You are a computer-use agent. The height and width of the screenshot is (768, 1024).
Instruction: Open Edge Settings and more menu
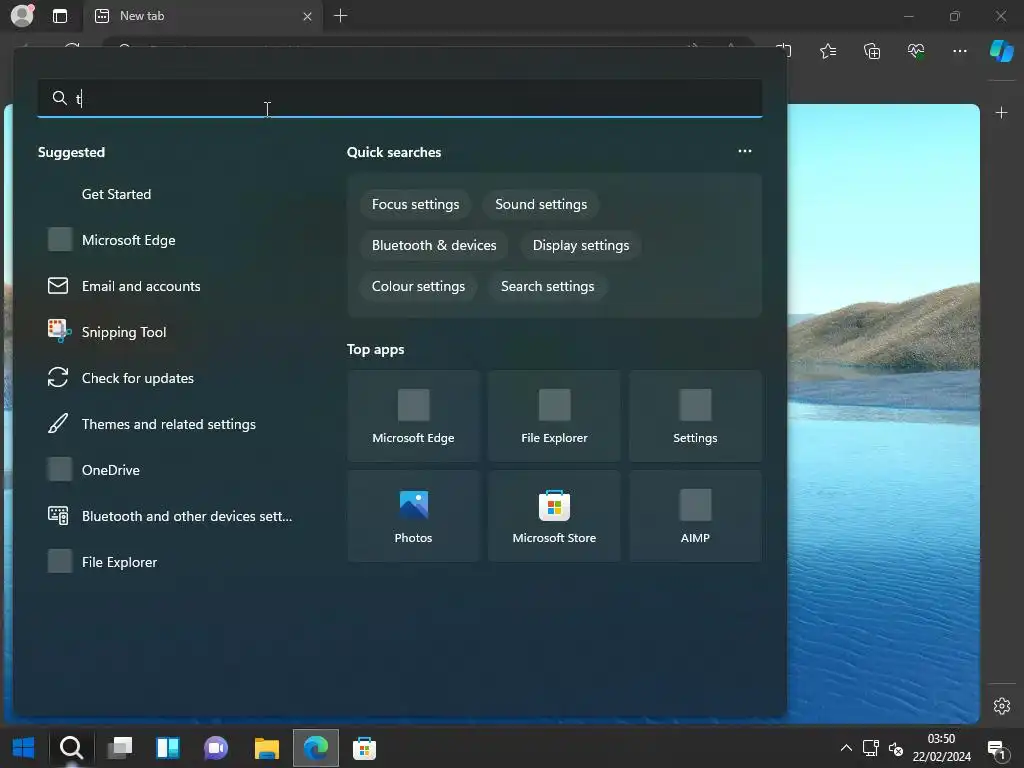(959, 51)
